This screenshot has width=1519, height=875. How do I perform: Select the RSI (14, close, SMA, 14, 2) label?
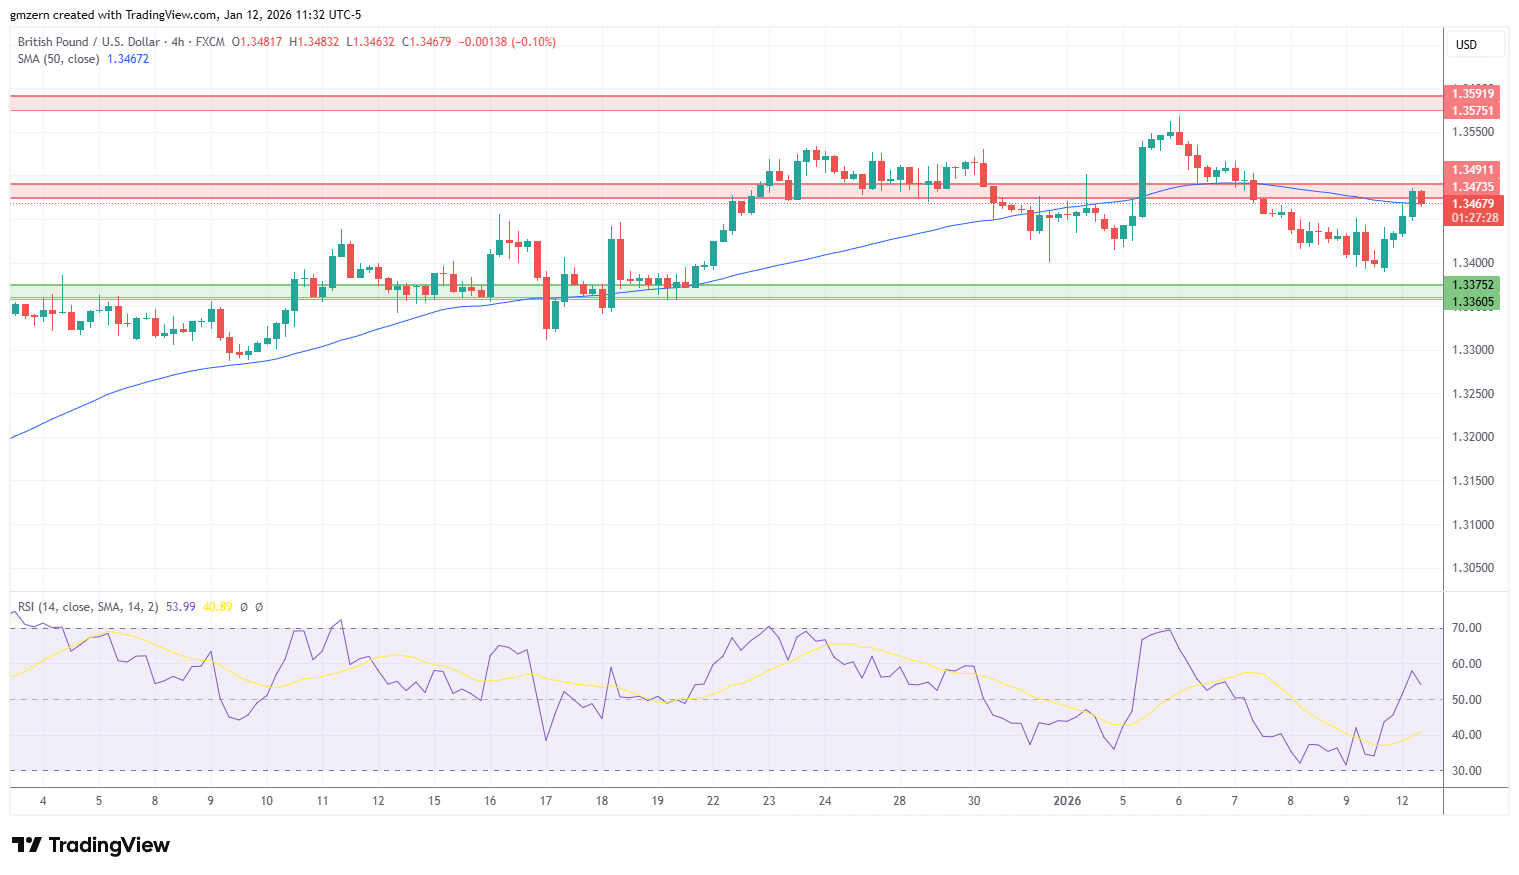(x=88, y=607)
